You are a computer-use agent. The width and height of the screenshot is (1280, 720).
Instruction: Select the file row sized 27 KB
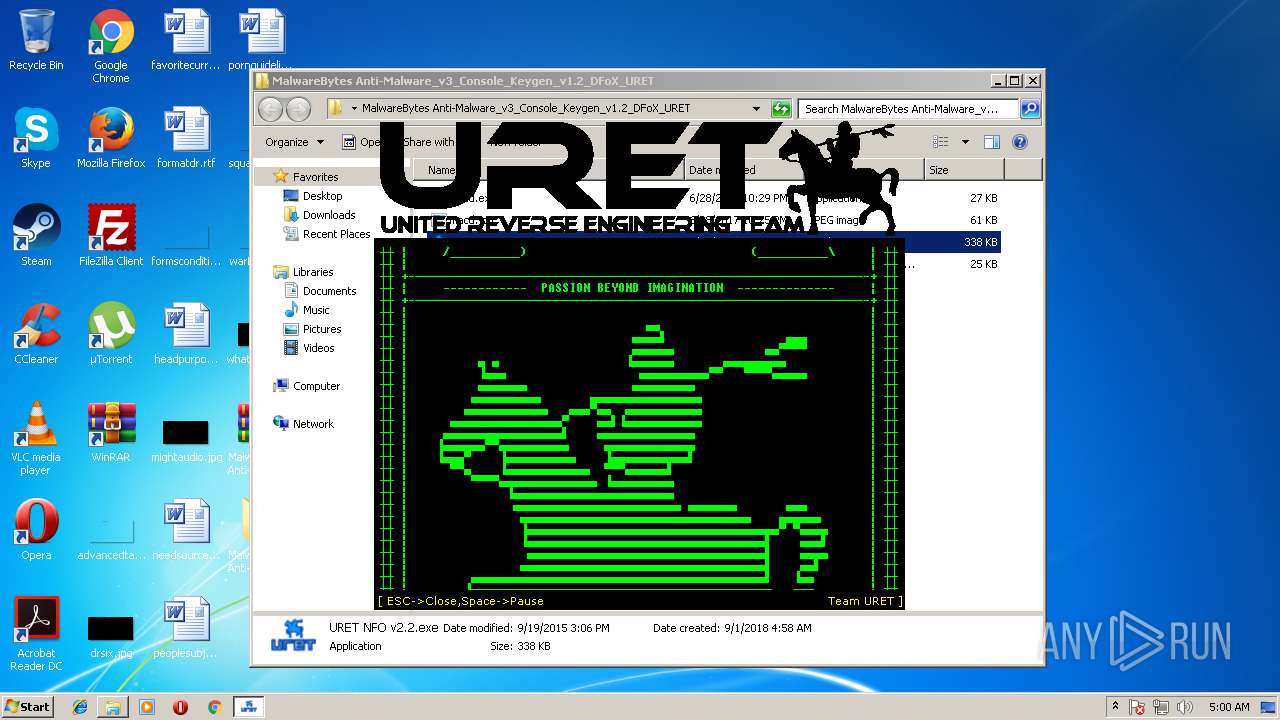pos(715,198)
